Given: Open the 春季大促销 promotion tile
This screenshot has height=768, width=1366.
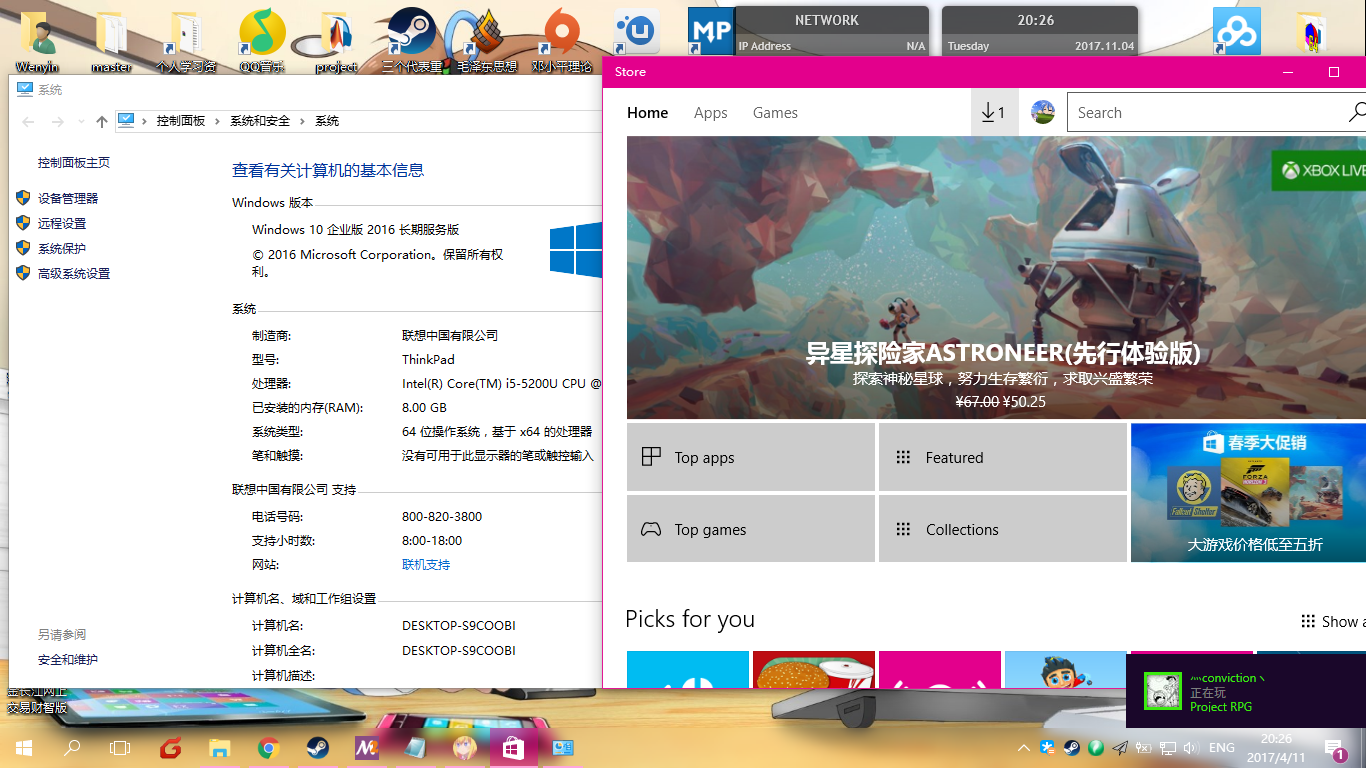Looking at the screenshot, I should tap(1248, 492).
